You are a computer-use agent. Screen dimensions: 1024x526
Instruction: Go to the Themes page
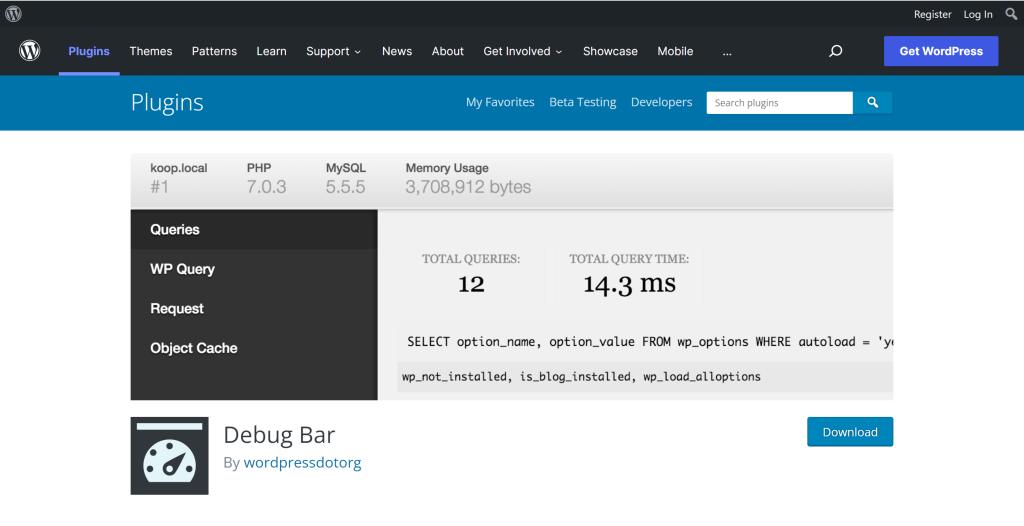(x=151, y=51)
